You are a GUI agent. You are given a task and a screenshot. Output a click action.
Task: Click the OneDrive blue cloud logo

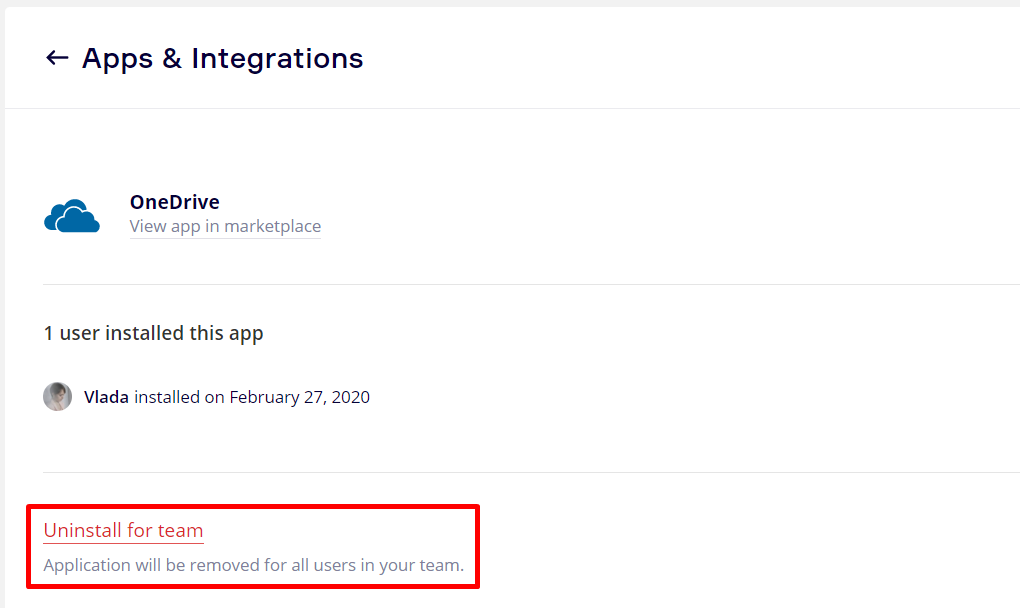tap(72, 215)
